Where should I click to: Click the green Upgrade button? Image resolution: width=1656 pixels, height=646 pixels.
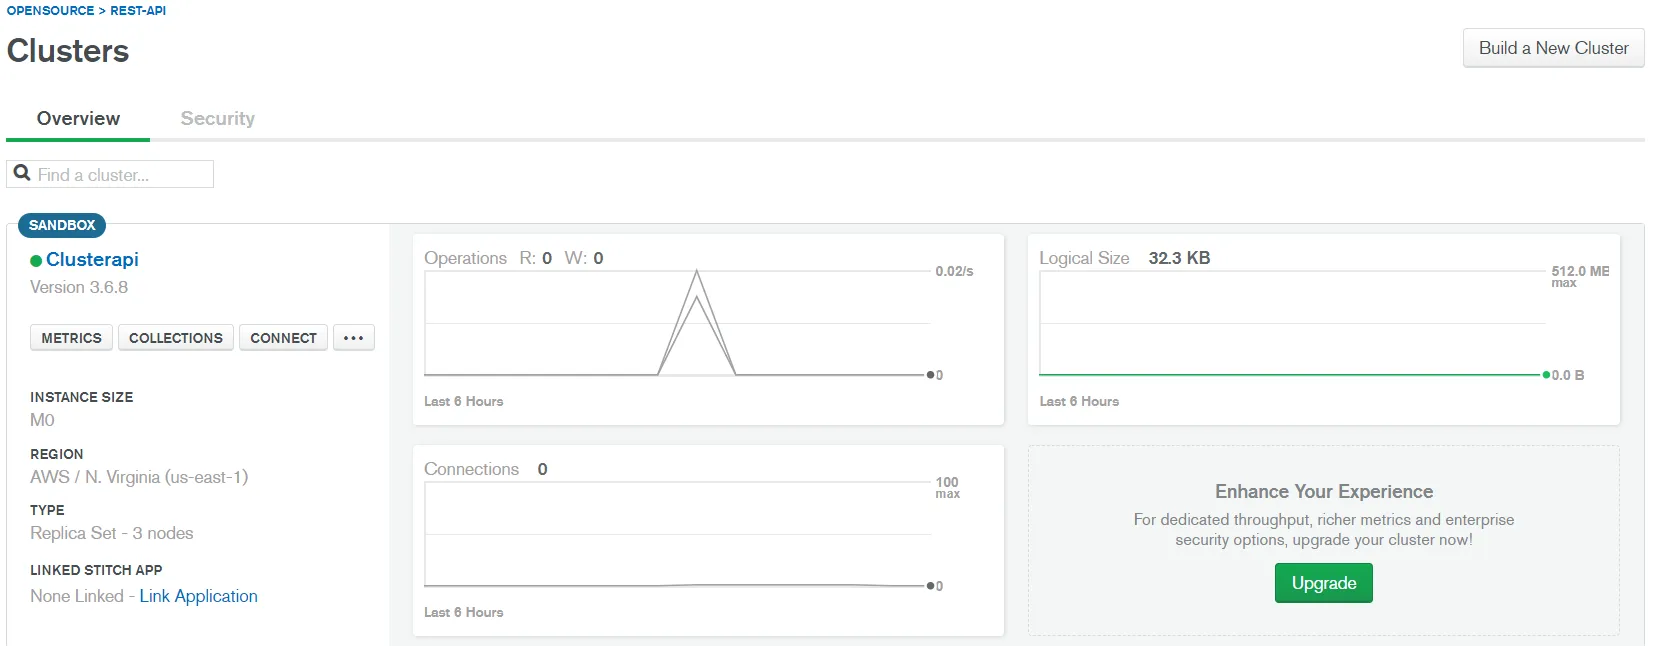1323,583
